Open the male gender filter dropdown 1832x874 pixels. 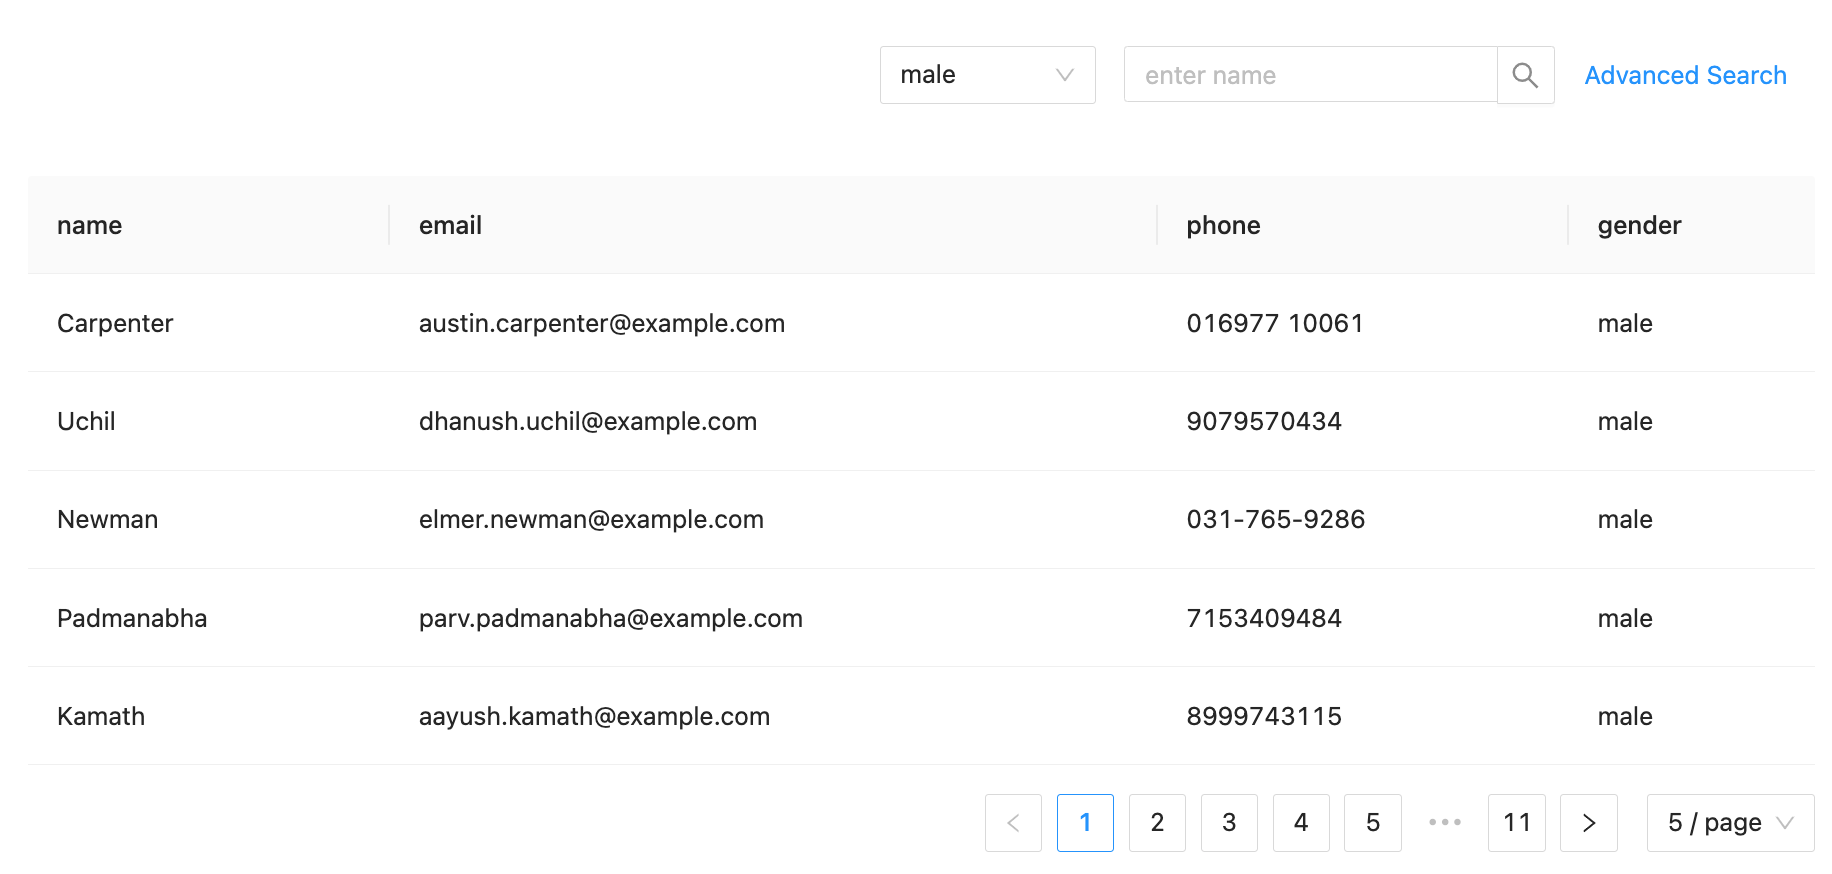point(987,75)
